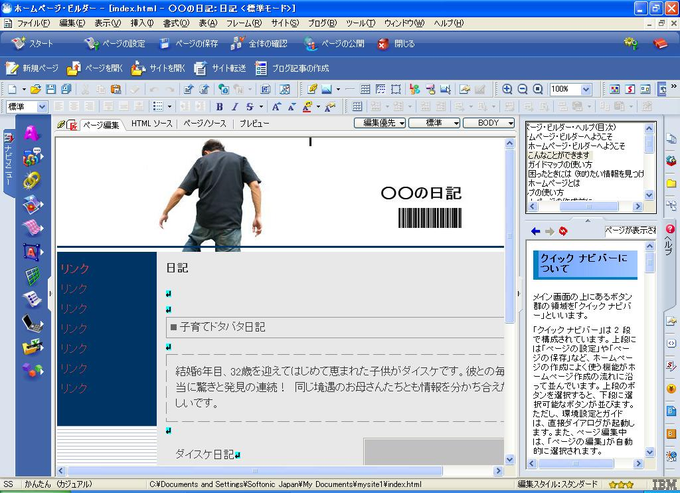Screen dimensions: 680x493
Task: Click the red refresh icon in help pane
Action: (x=563, y=232)
